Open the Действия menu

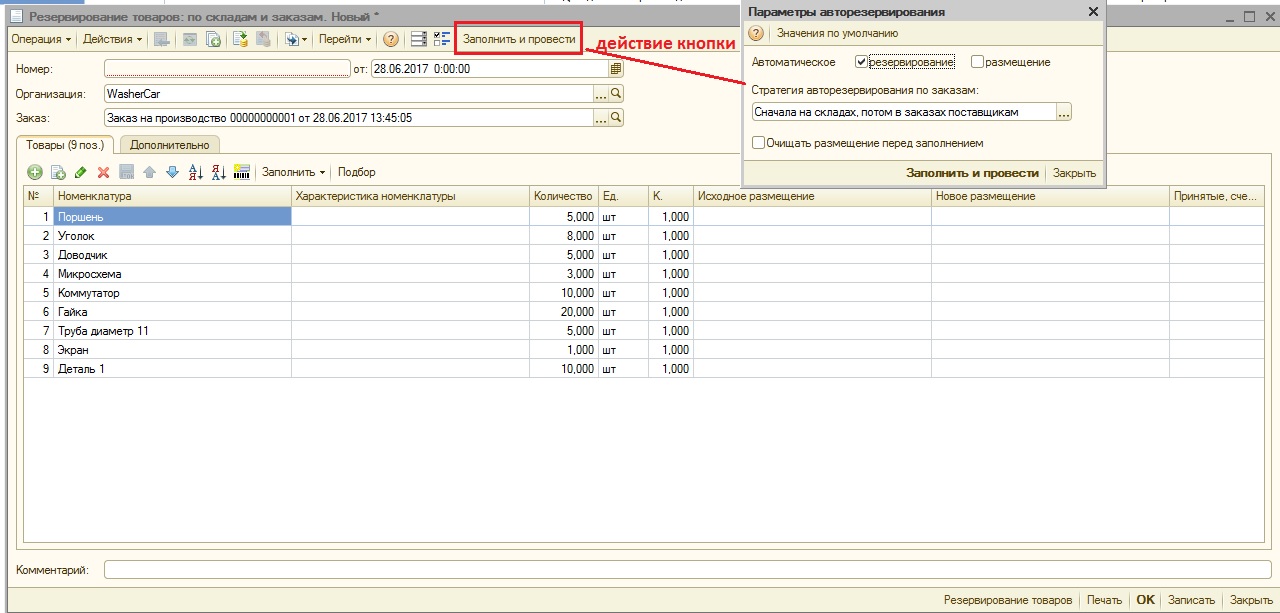[112, 40]
